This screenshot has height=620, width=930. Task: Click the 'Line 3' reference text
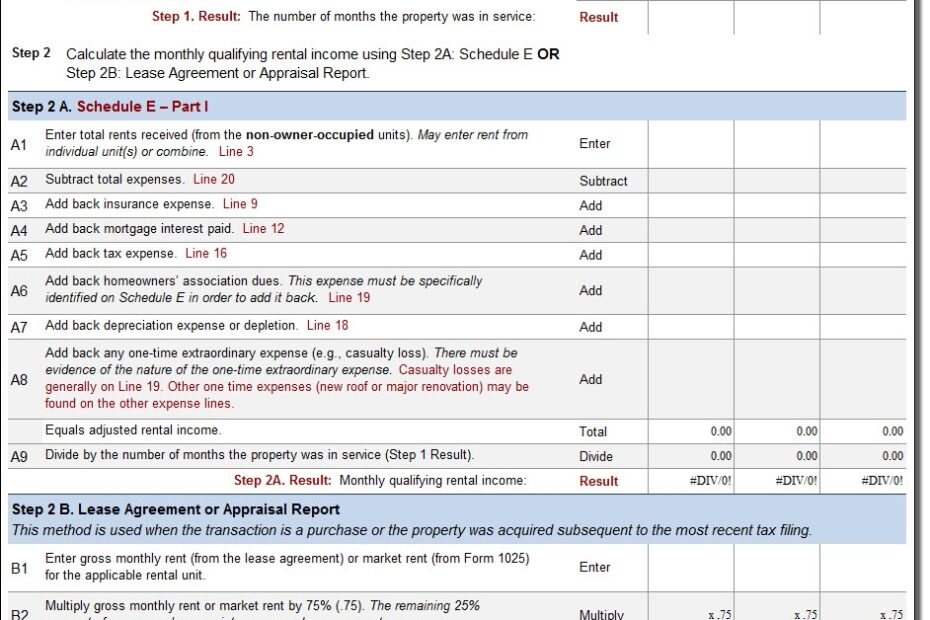tap(236, 152)
